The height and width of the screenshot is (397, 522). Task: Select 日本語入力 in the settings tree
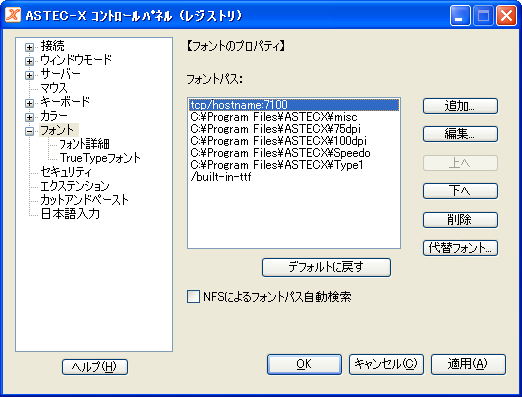pyautogui.click(x=70, y=214)
